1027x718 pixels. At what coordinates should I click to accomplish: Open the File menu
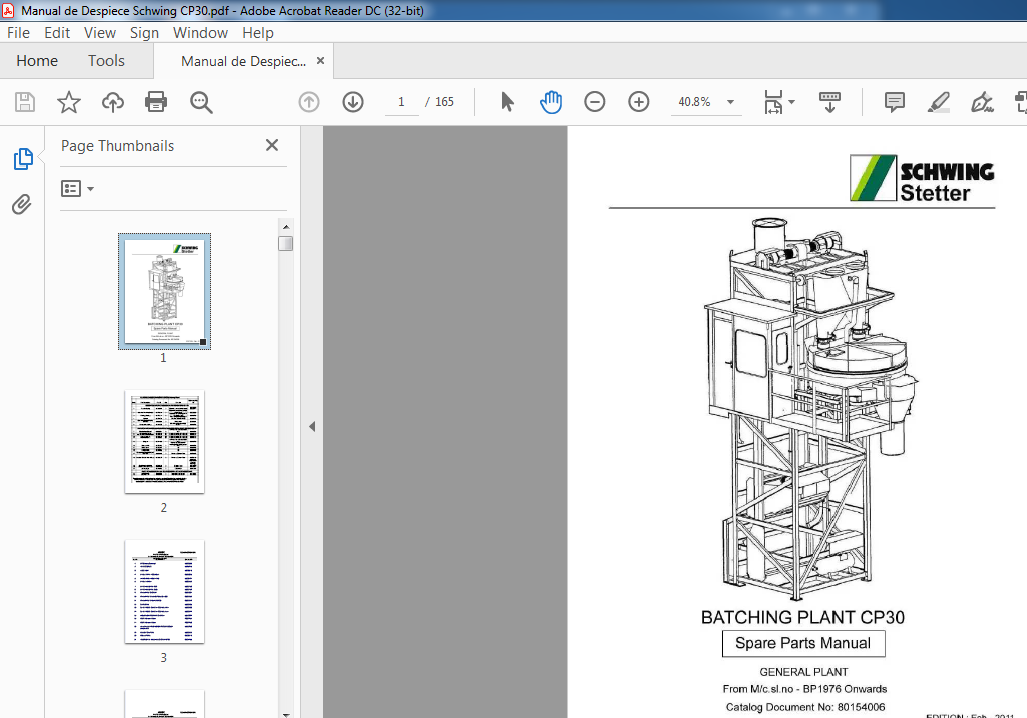click(18, 33)
